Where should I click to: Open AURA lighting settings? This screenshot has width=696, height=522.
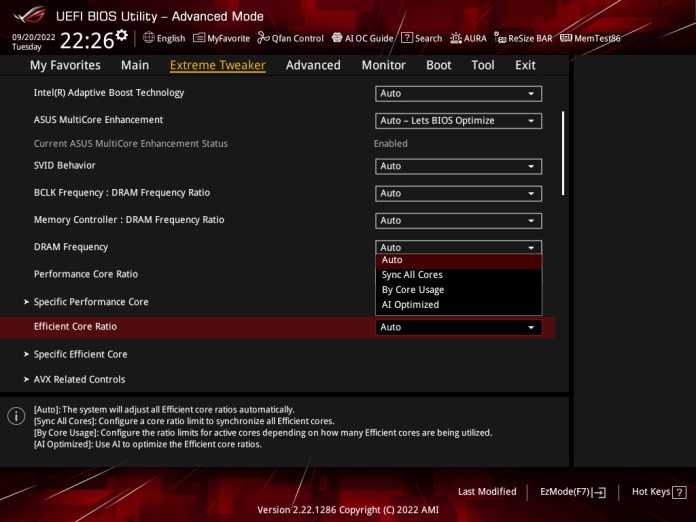(x=468, y=38)
